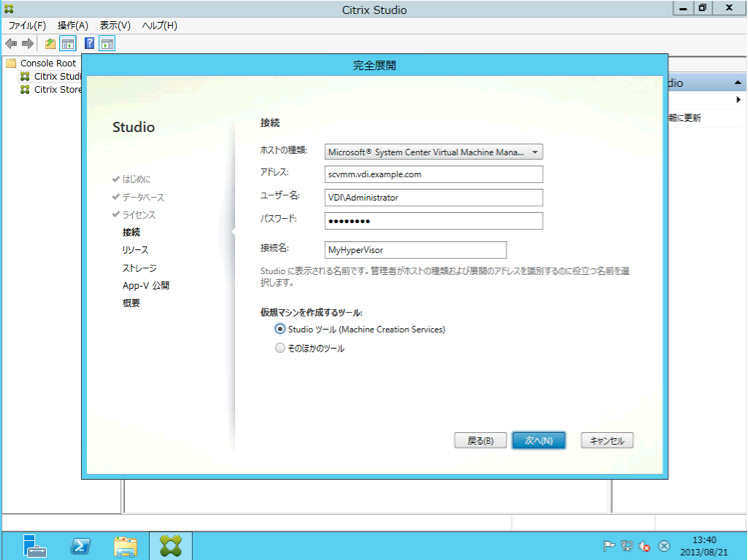Click the パスワード password field
The height and width of the screenshot is (560, 748).
(434, 221)
